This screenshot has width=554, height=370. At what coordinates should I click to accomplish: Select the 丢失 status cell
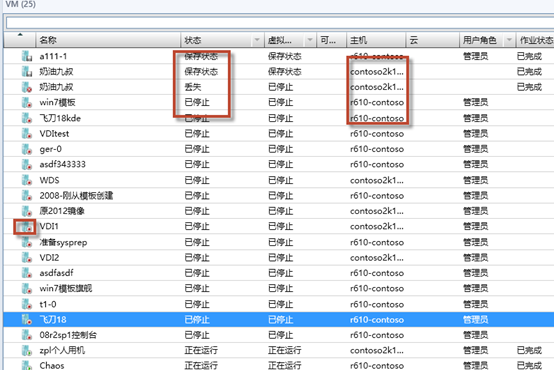[193, 87]
